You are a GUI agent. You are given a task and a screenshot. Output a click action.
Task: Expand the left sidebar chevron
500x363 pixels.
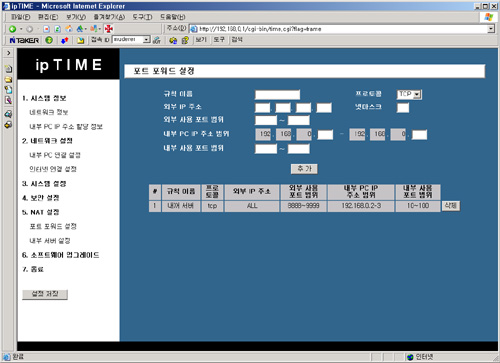[9, 53]
